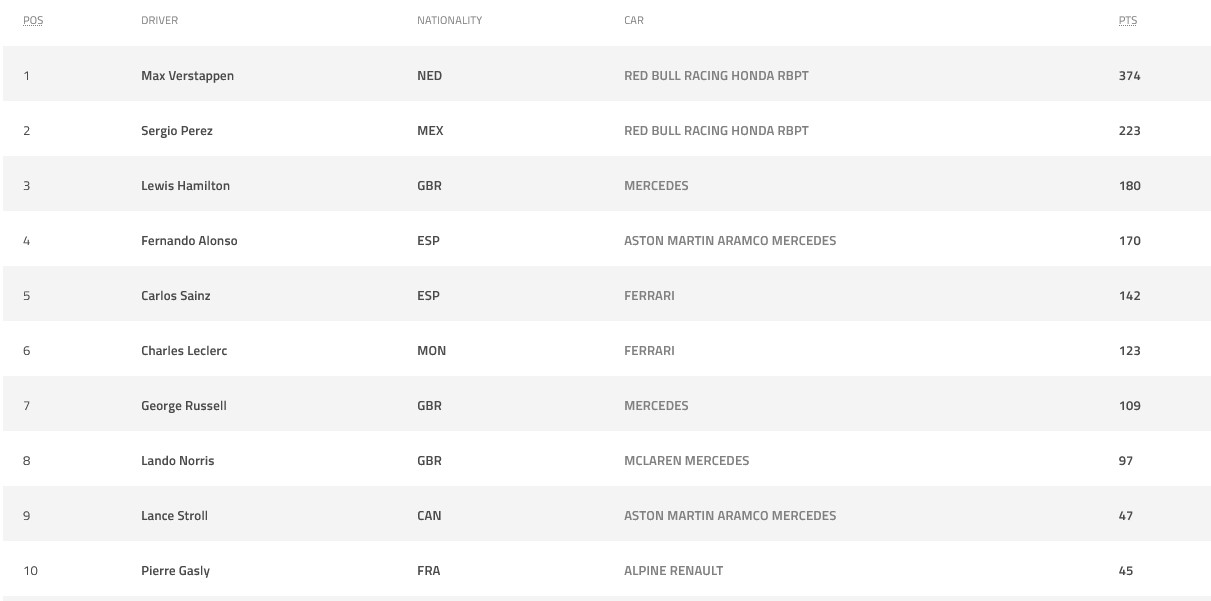This screenshot has height=601, width=1211.
Task: Open Pierre Gasly driver profile
Action: (x=175, y=571)
